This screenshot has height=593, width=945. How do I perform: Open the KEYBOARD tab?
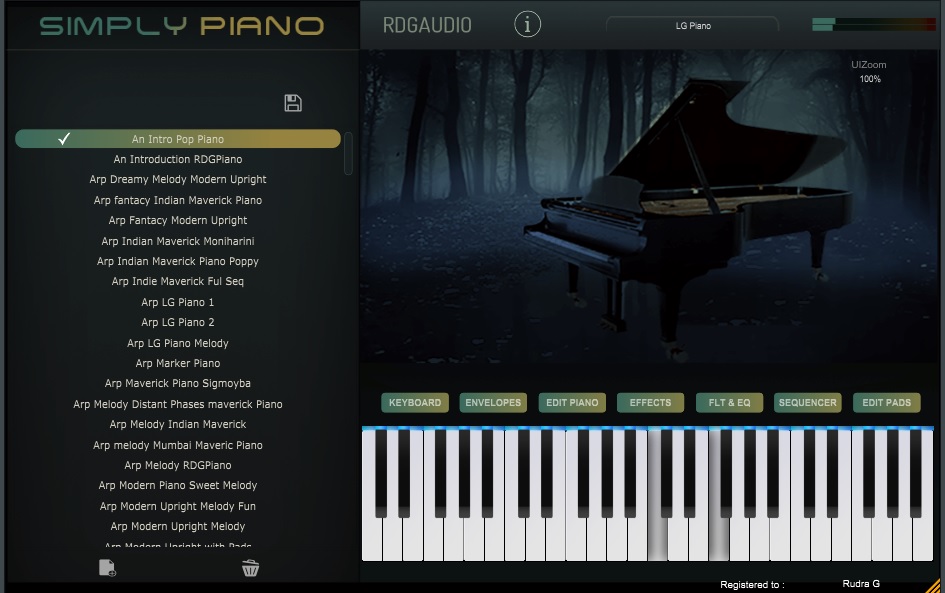click(415, 403)
